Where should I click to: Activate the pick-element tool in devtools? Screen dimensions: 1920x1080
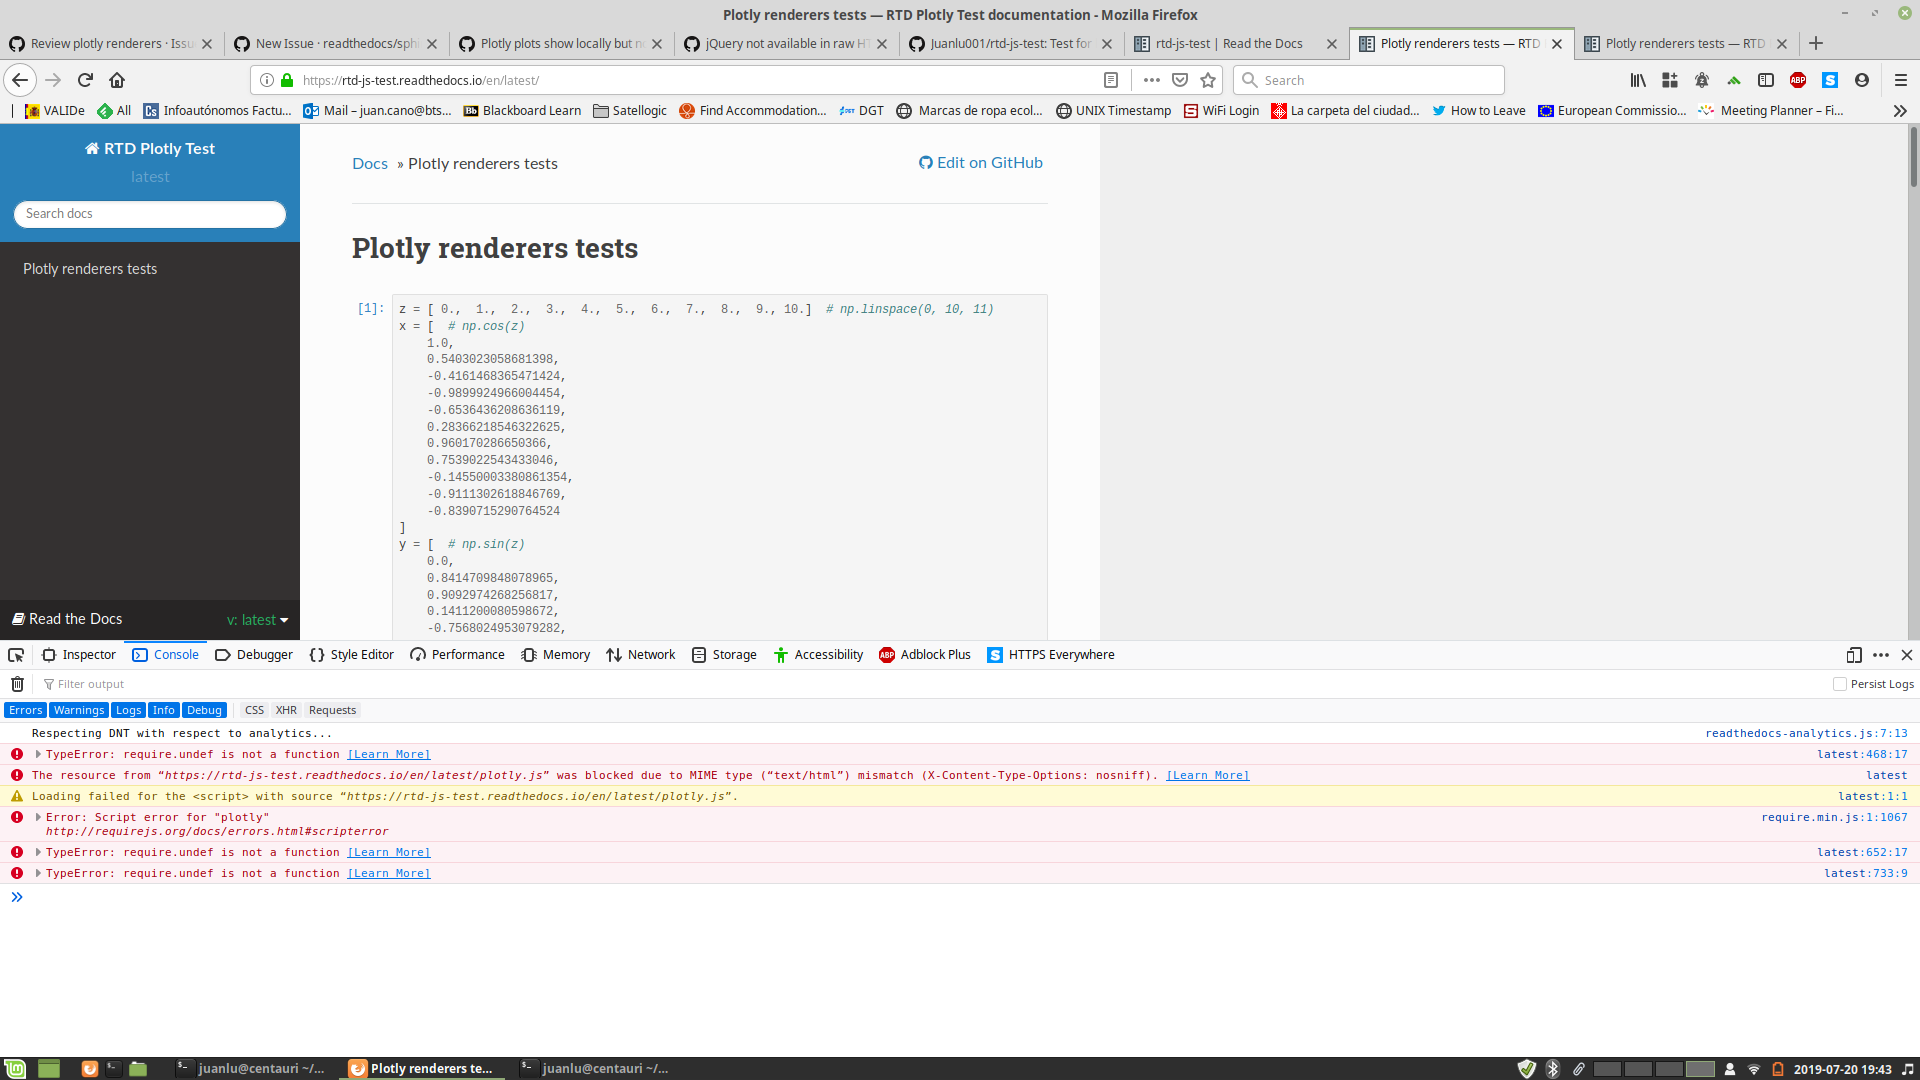pyautogui.click(x=15, y=655)
